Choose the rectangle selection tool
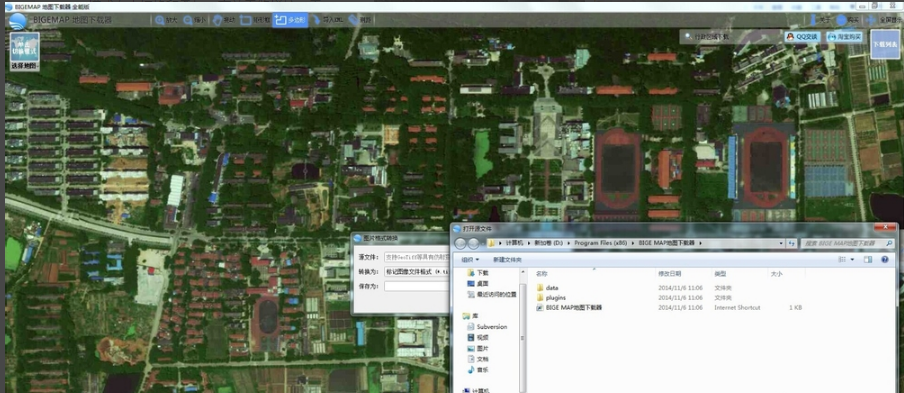This screenshot has height=393, width=904. tap(254, 20)
